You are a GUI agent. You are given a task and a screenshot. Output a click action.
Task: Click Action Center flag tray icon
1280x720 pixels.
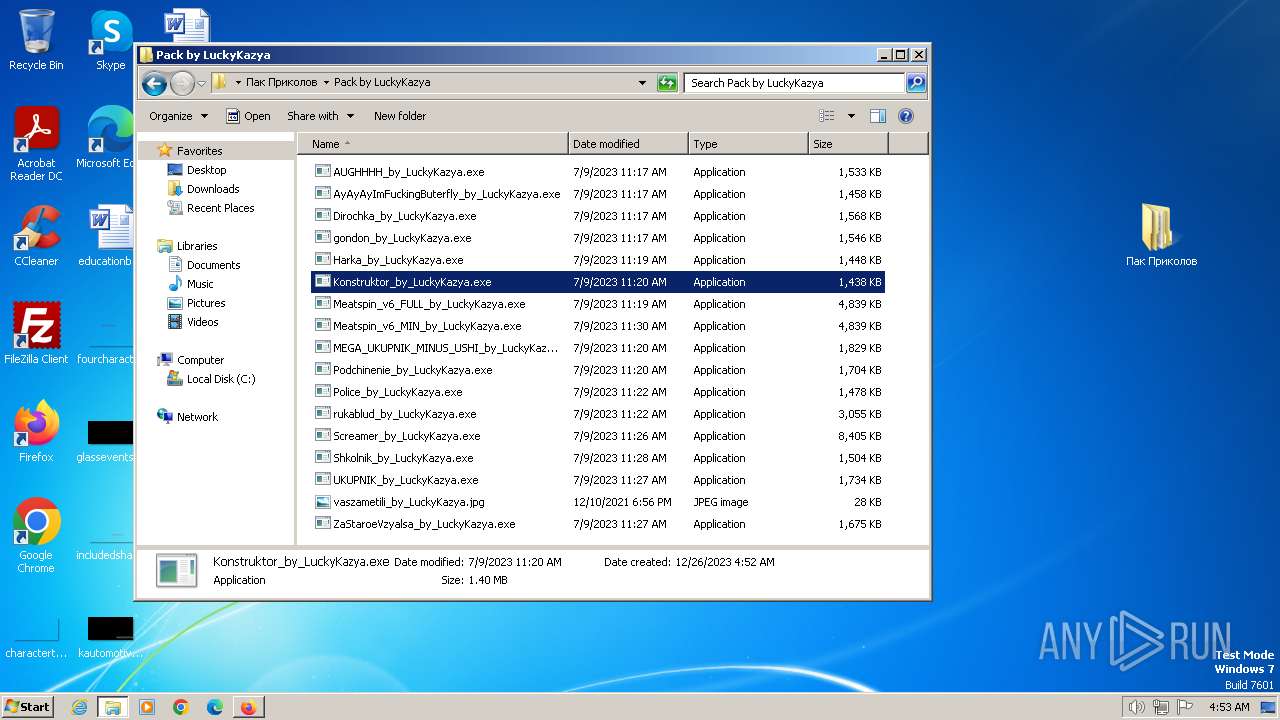[x=1185, y=707]
